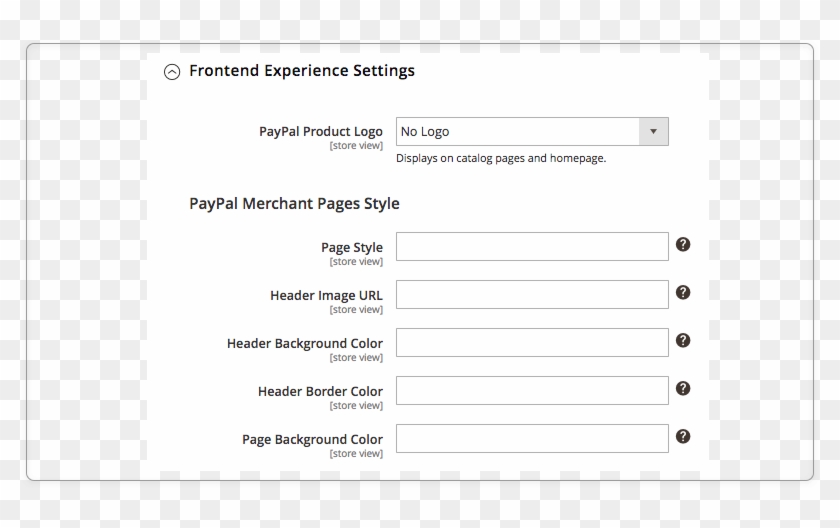This screenshot has height=528, width=840.
Task: Click the Header Image URL input field
Action: tap(532, 295)
